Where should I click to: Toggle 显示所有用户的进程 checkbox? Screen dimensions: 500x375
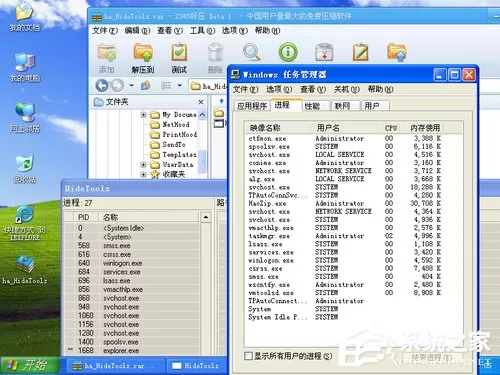click(x=248, y=356)
